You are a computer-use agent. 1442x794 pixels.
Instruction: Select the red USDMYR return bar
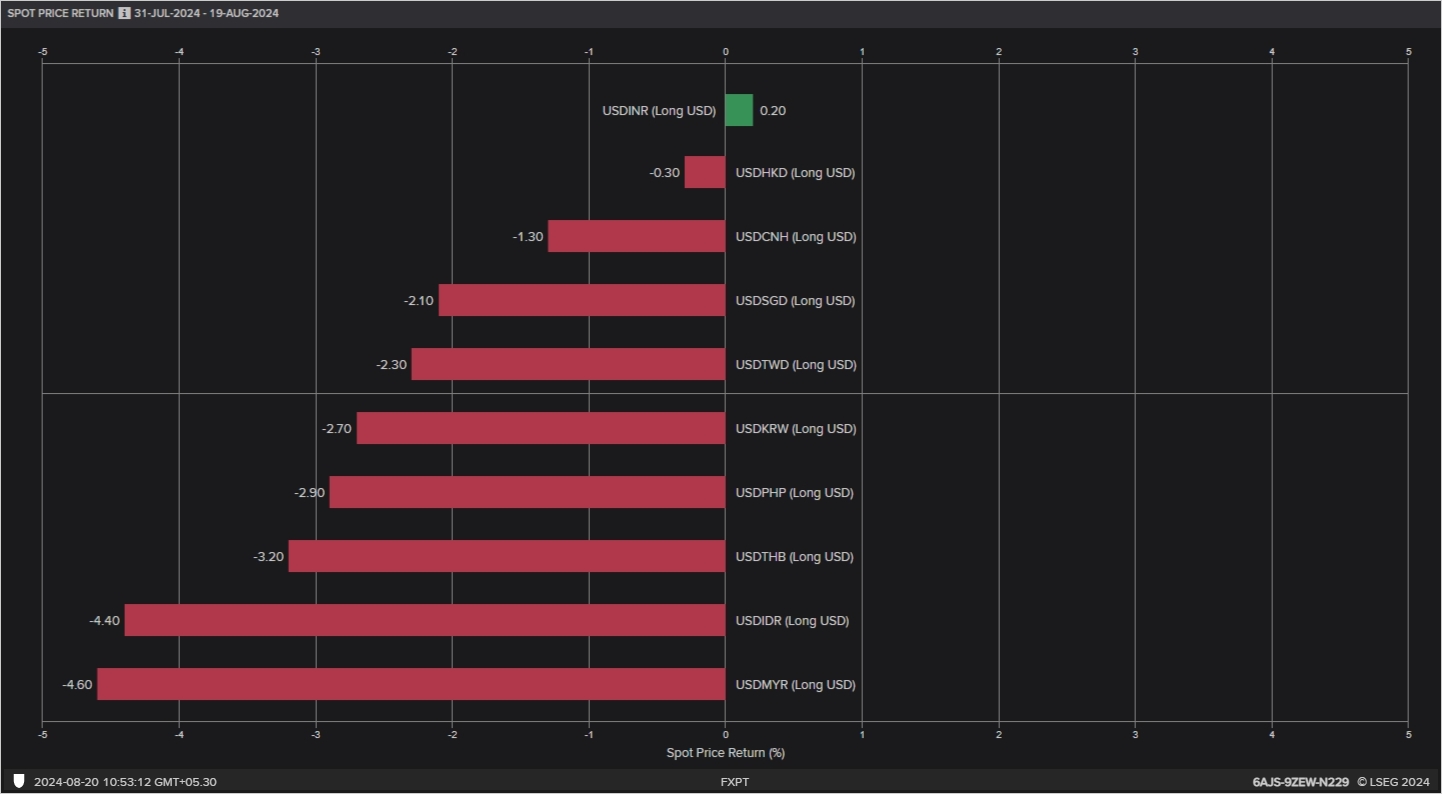point(410,685)
